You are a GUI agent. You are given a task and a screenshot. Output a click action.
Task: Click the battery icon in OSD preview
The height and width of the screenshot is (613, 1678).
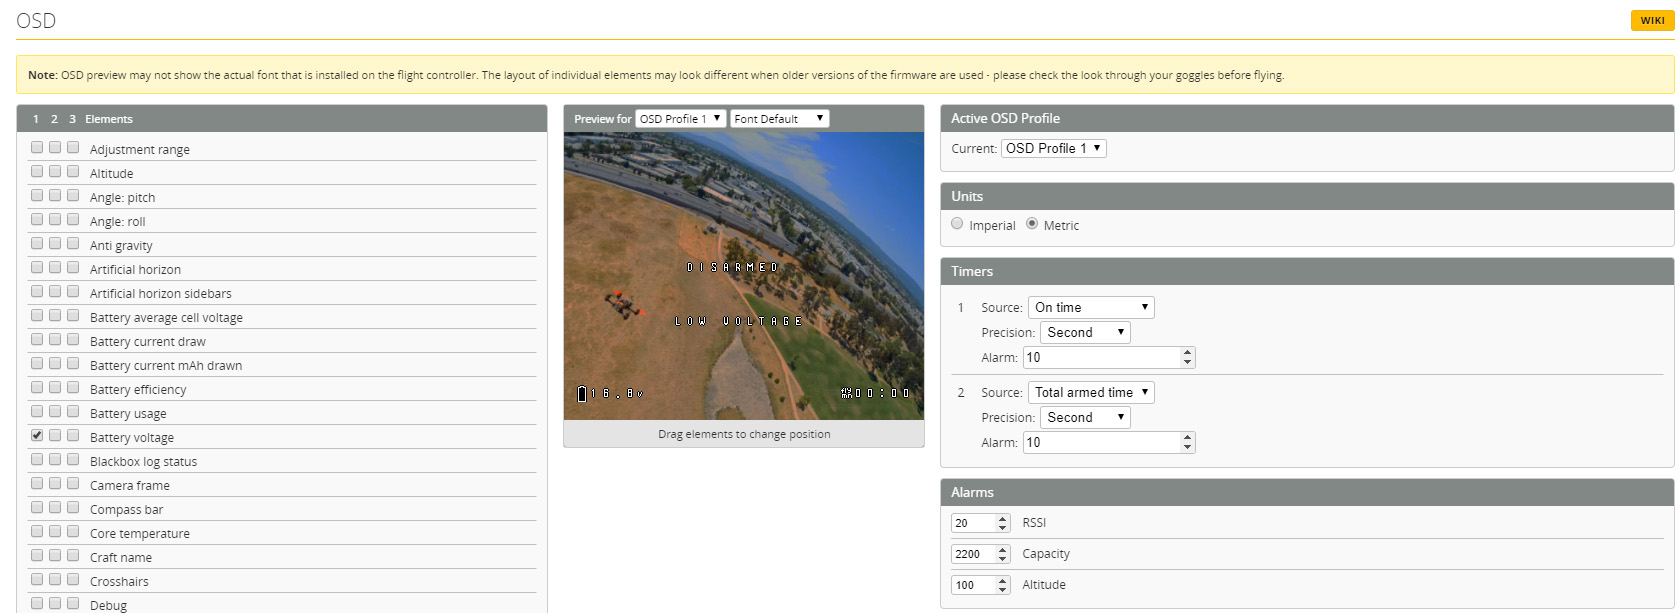tap(582, 394)
